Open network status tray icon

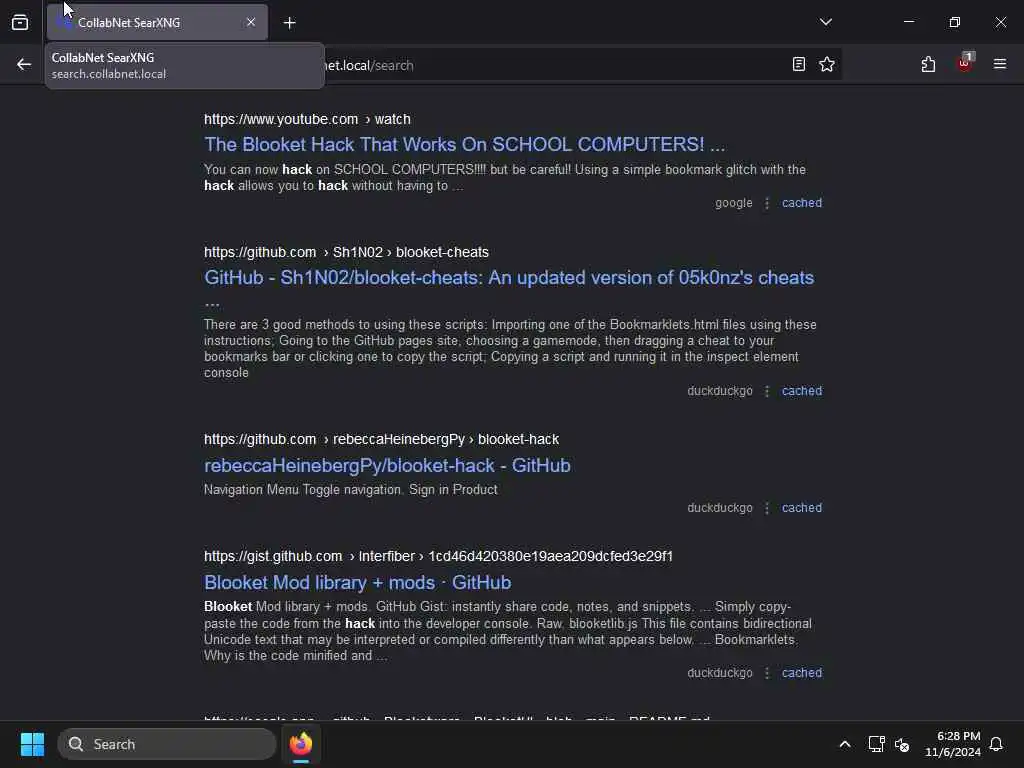tap(876, 744)
